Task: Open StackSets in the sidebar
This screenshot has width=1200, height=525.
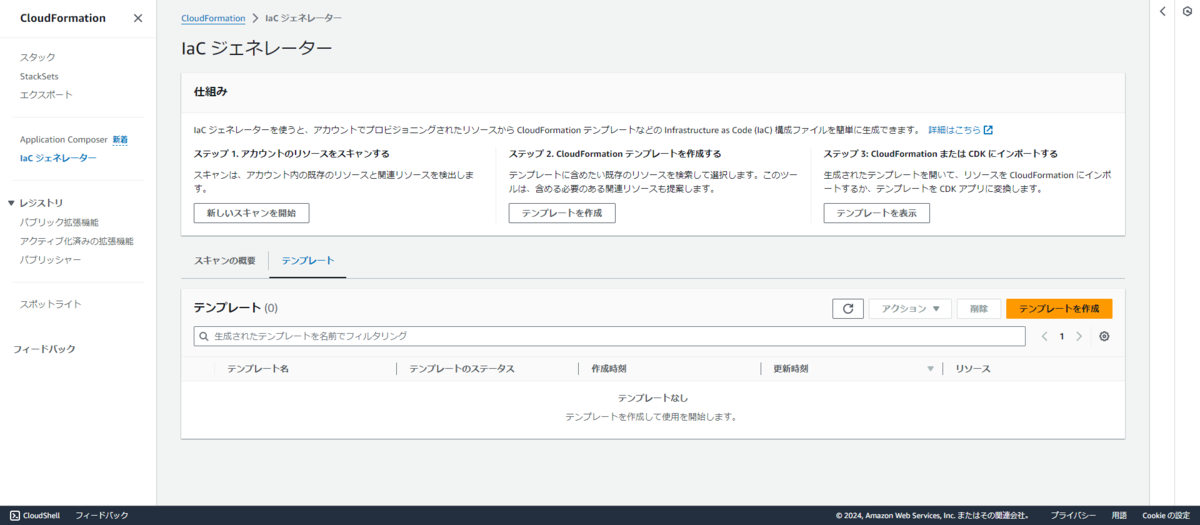Action: point(39,76)
